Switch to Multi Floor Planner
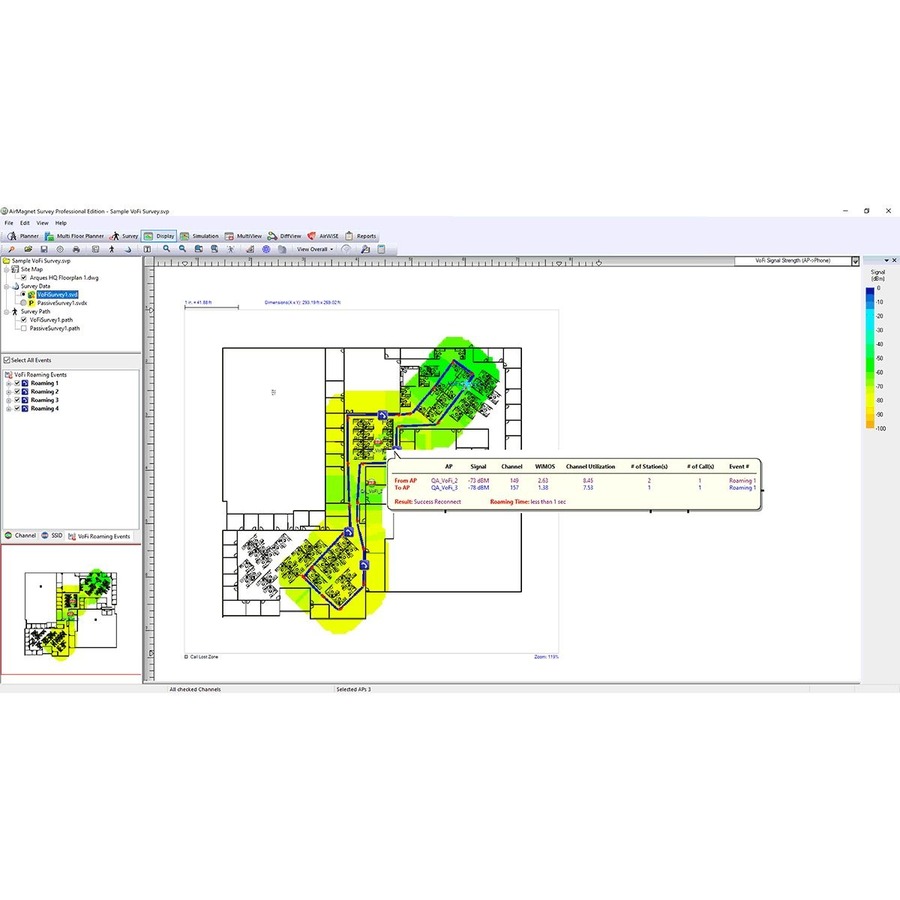This screenshot has height=900, width=900. 76,236
